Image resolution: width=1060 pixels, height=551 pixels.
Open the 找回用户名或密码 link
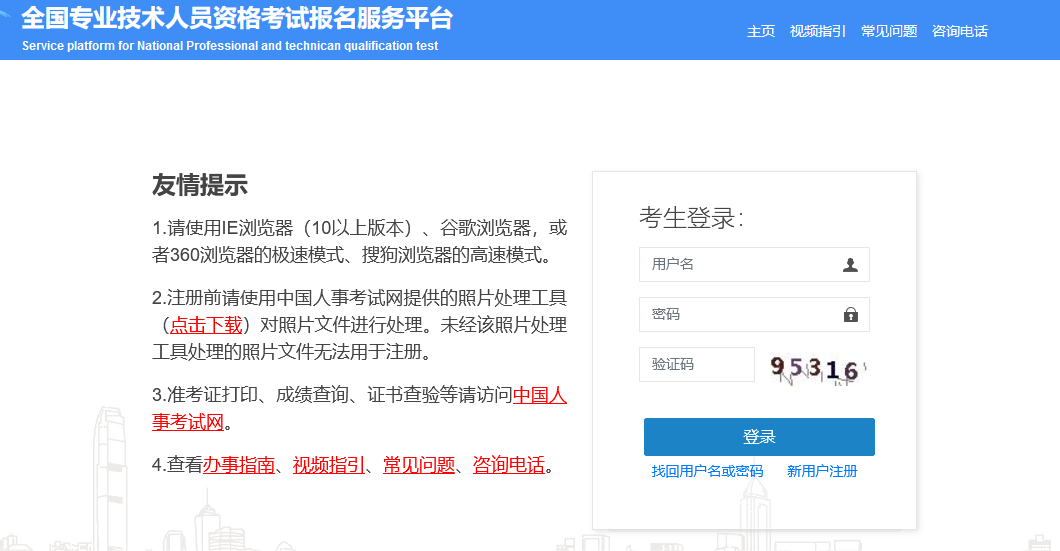706,471
